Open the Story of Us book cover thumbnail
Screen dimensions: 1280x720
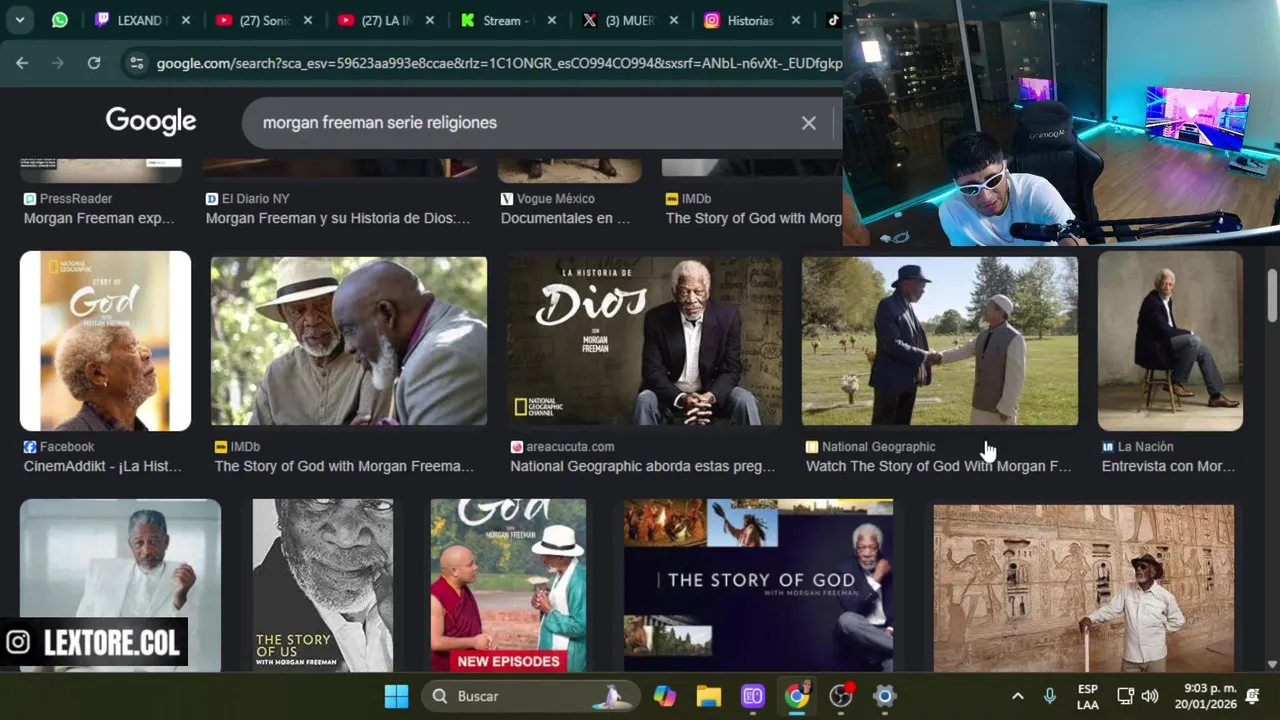pyautogui.click(x=323, y=586)
